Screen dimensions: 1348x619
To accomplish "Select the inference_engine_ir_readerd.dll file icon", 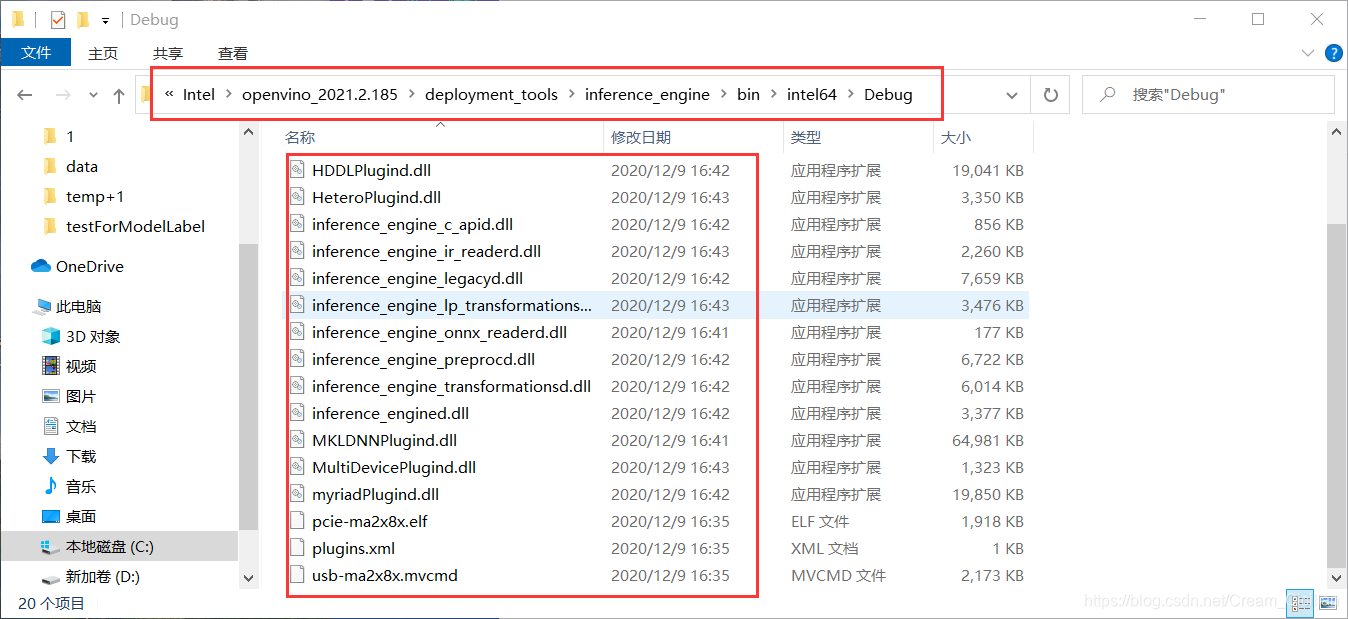I will (296, 252).
